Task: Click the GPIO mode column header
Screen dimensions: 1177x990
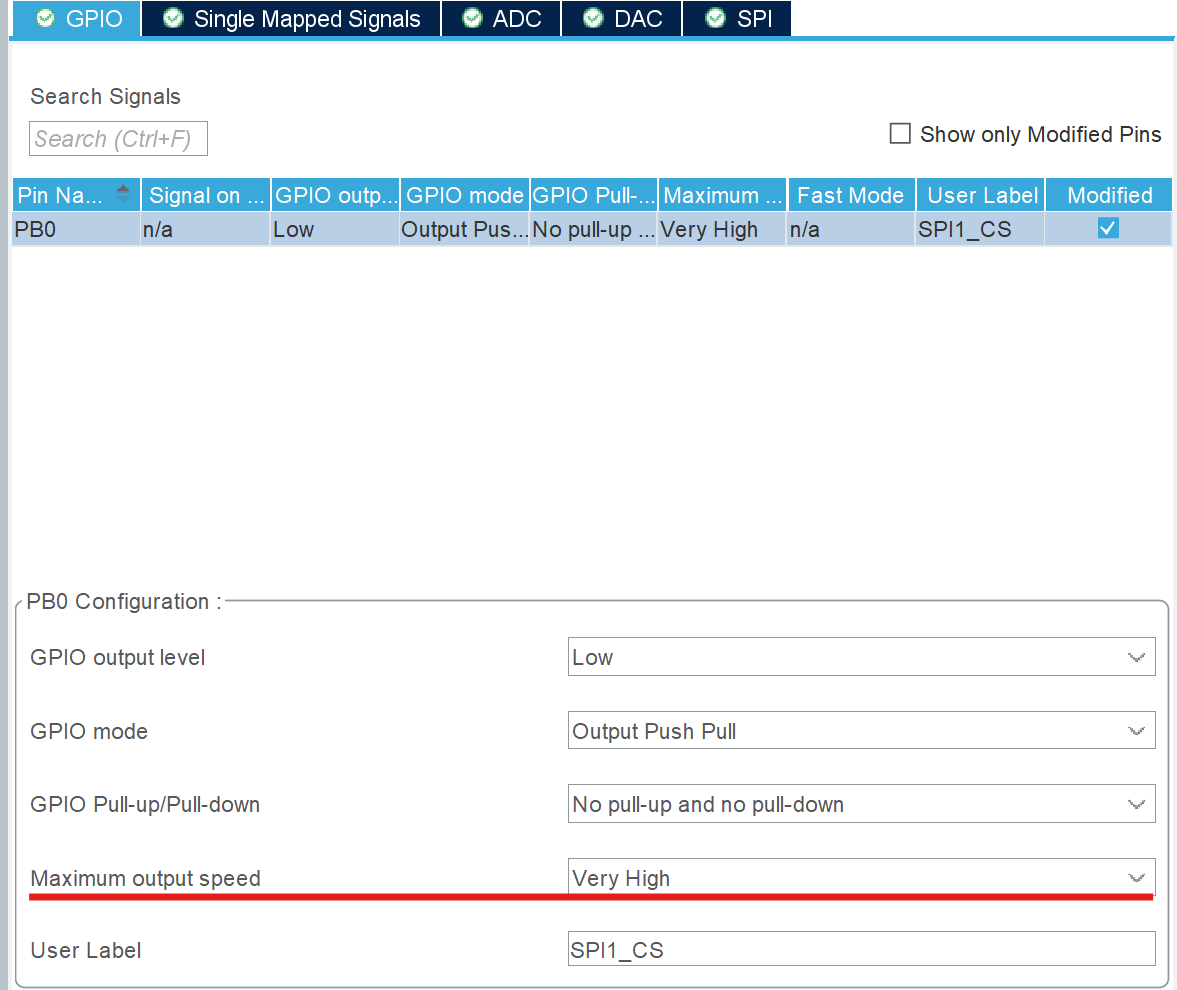Action: pyautogui.click(x=465, y=195)
